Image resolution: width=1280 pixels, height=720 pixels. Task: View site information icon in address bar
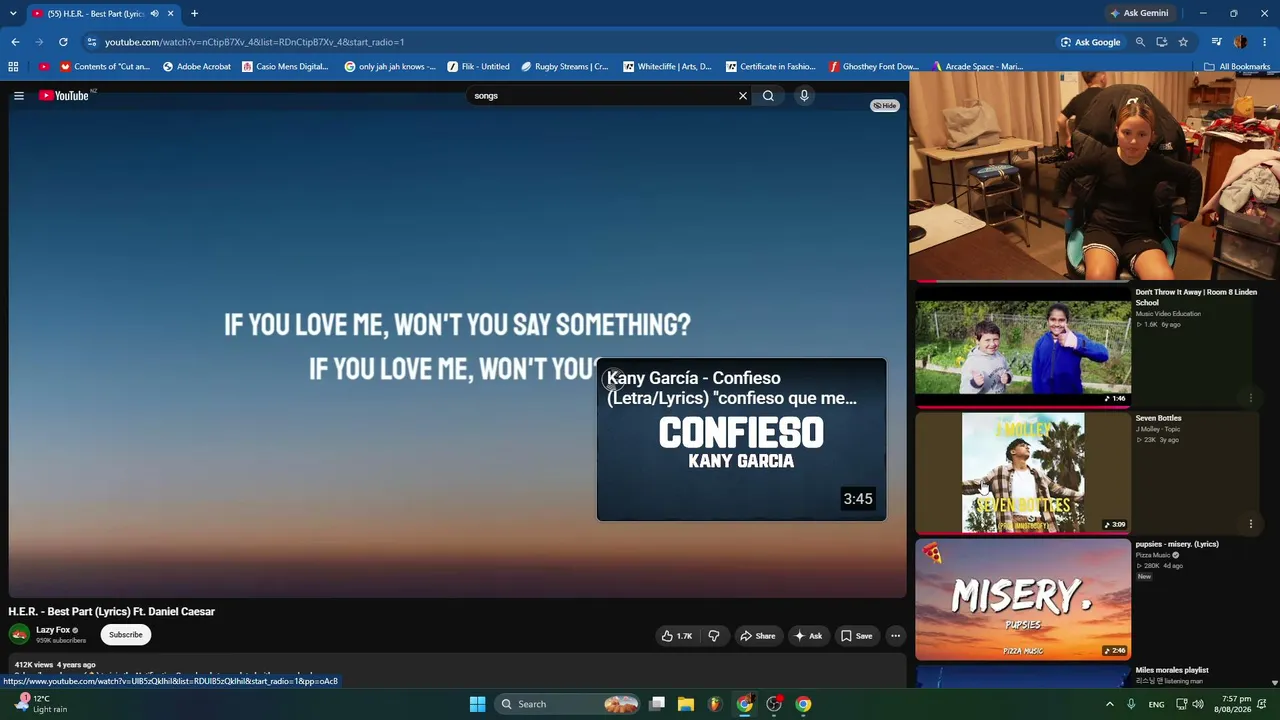click(x=91, y=42)
